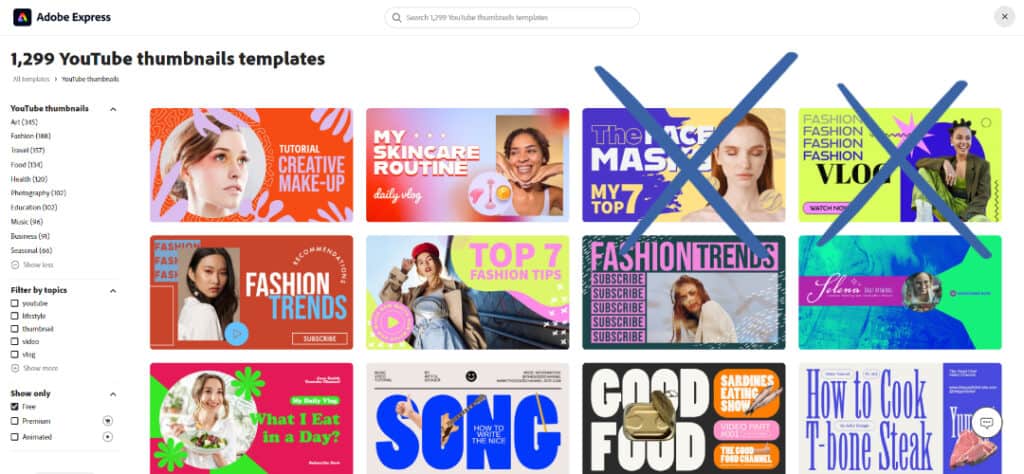This screenshot has height=474, width=1024.
Task: Select the Fashion category filter
Action: 30,136
